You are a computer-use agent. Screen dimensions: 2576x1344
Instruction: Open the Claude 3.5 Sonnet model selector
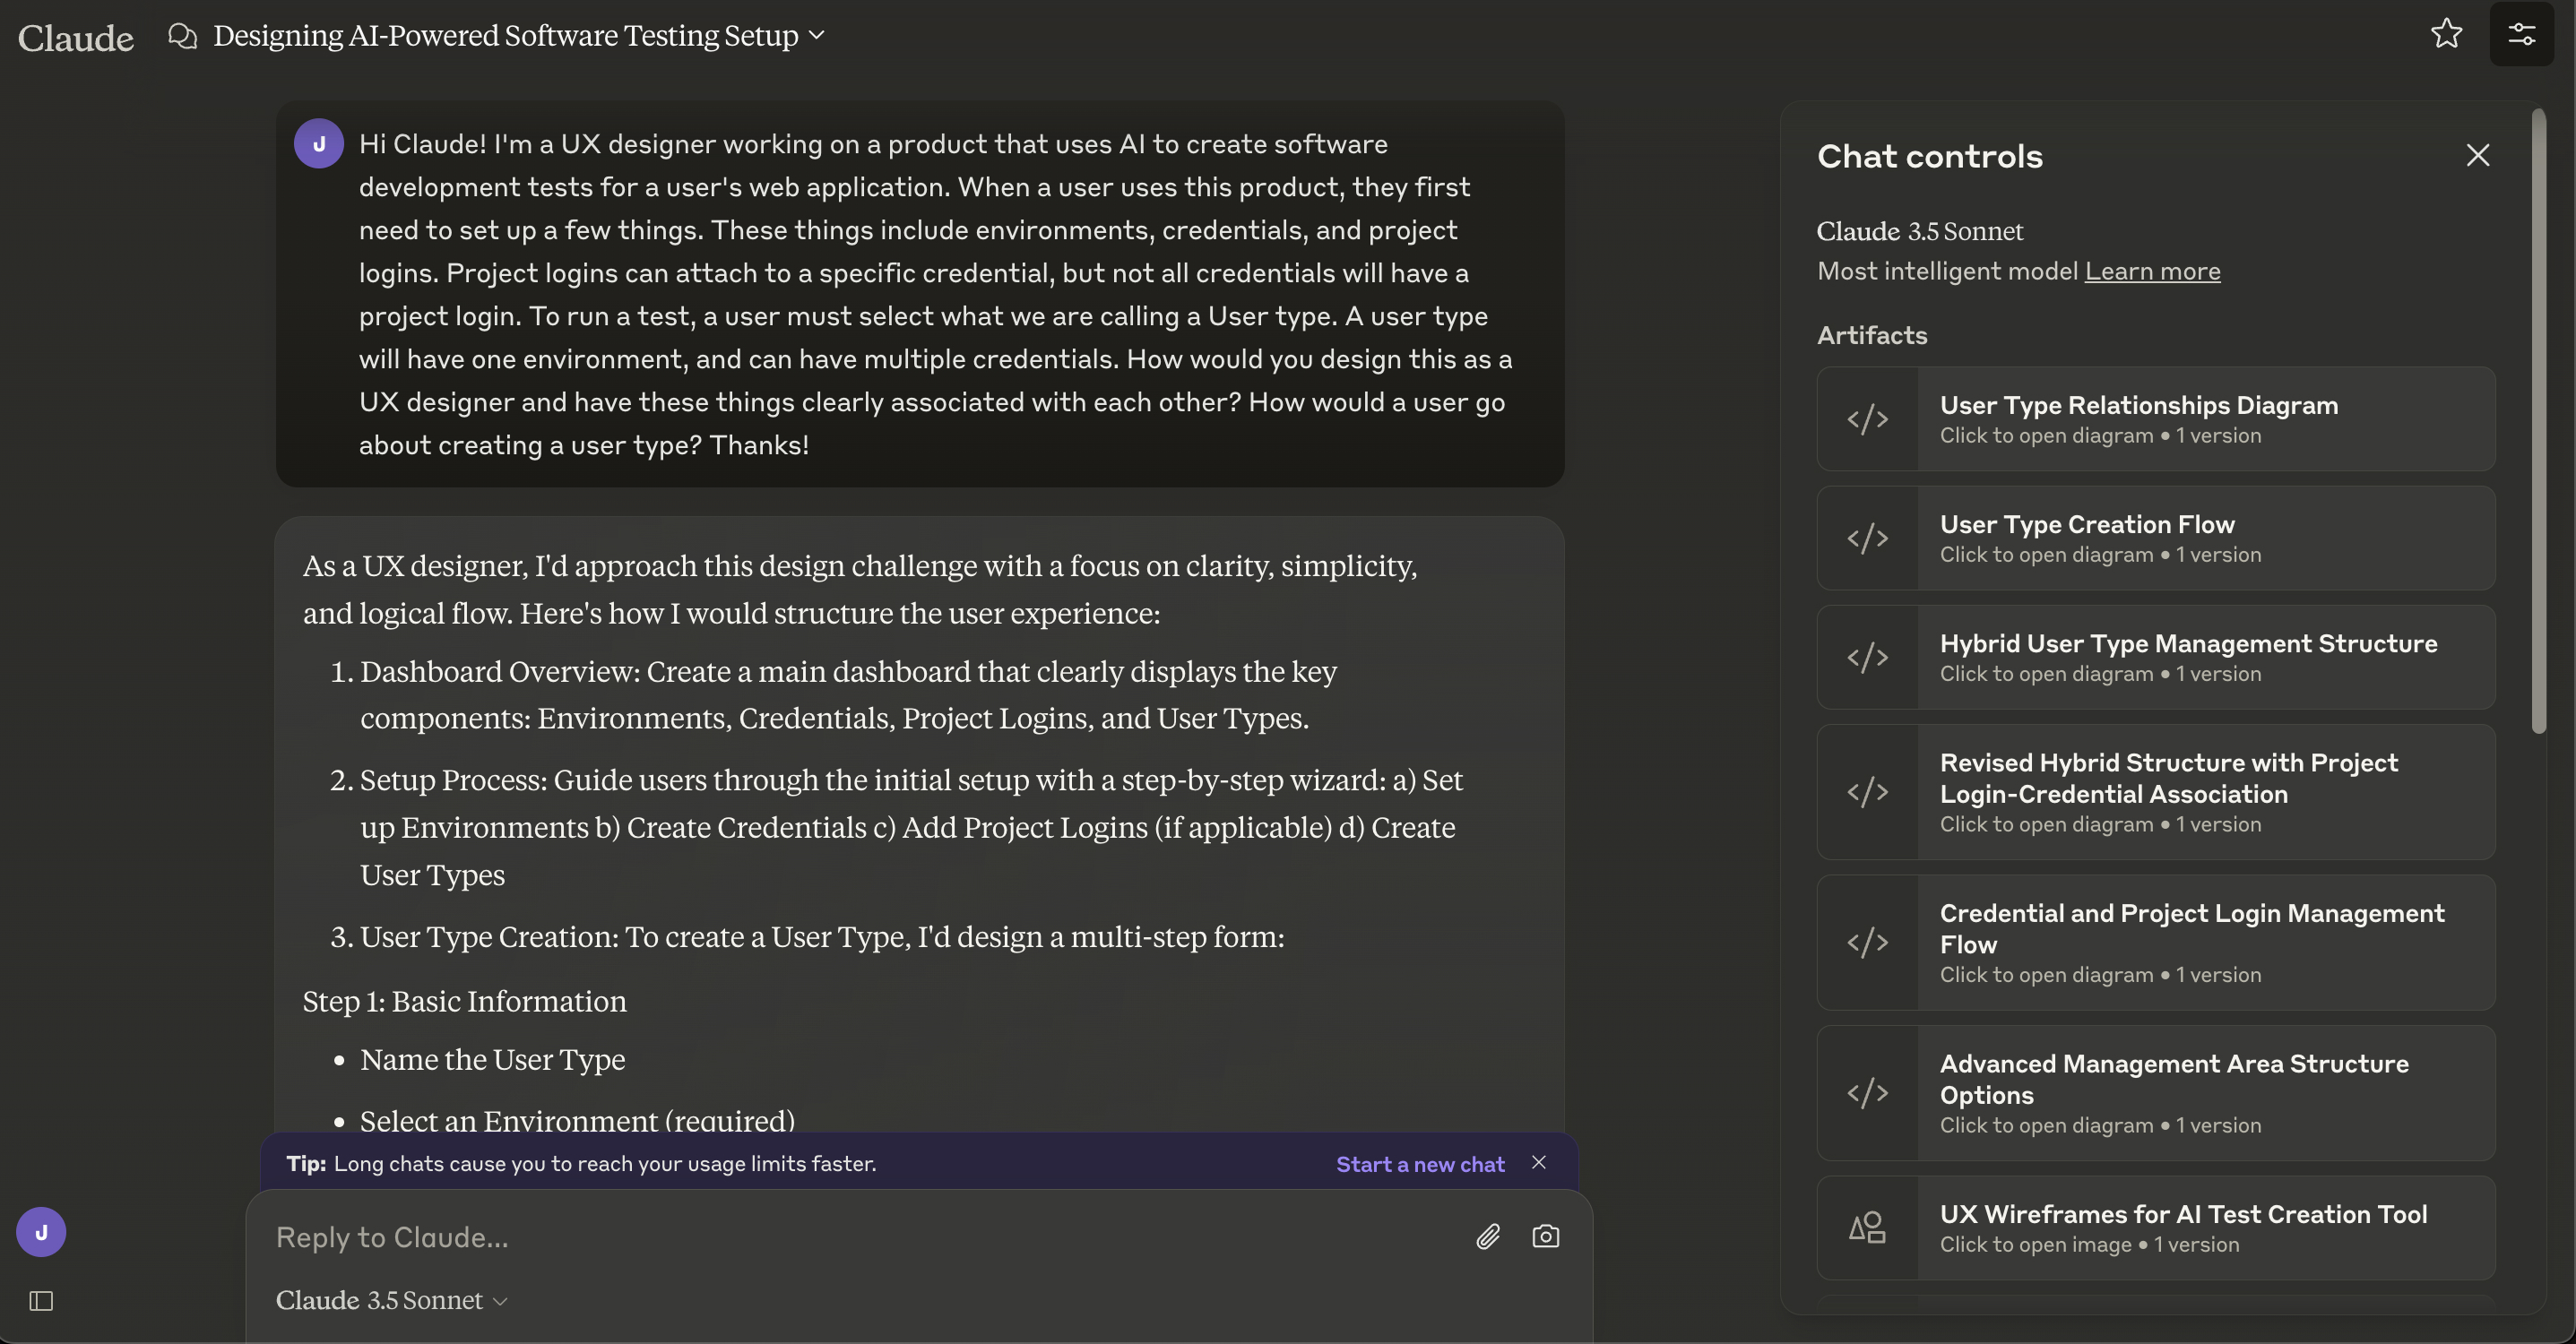point(392,1300)
